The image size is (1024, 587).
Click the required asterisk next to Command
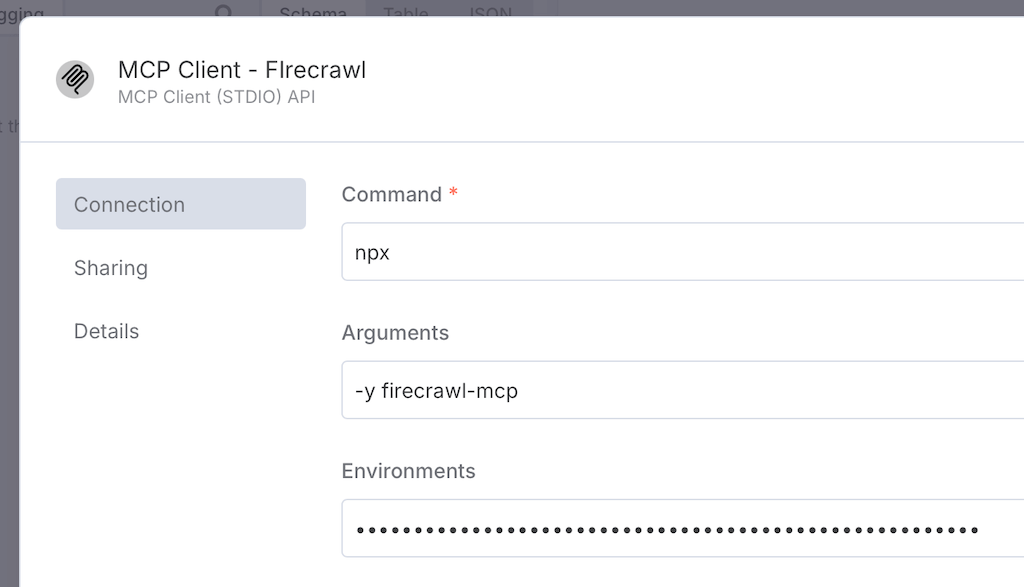coord(452,193)
